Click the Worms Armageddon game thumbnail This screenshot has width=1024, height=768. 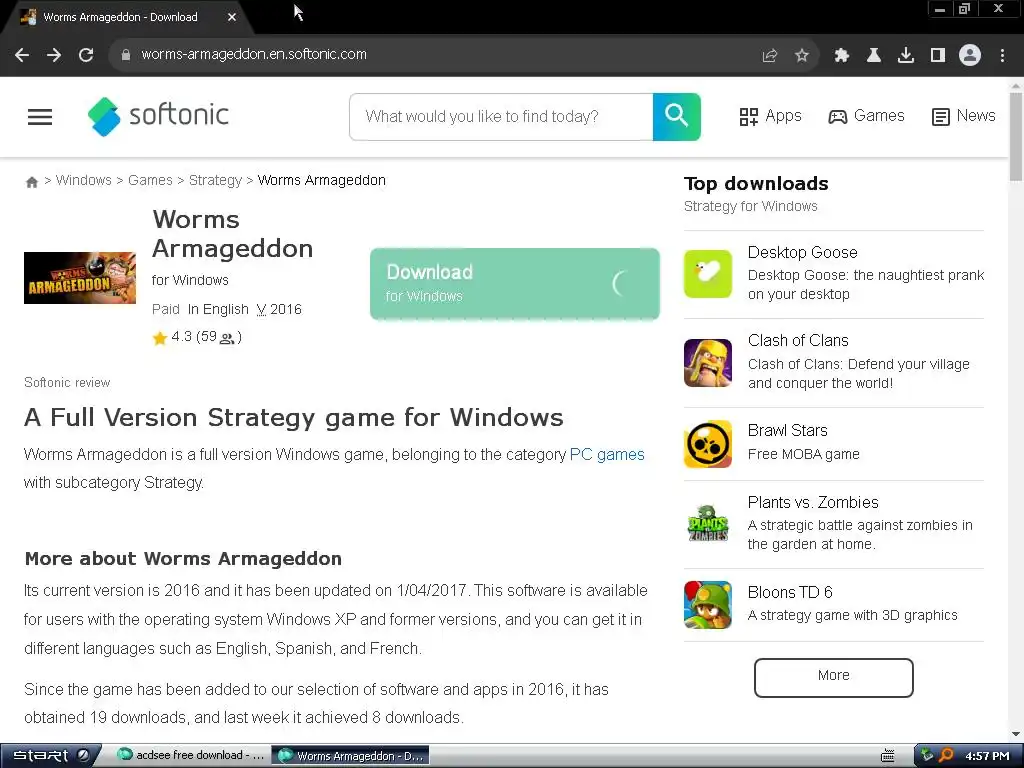pyautogui.click(x=80, y=278)
